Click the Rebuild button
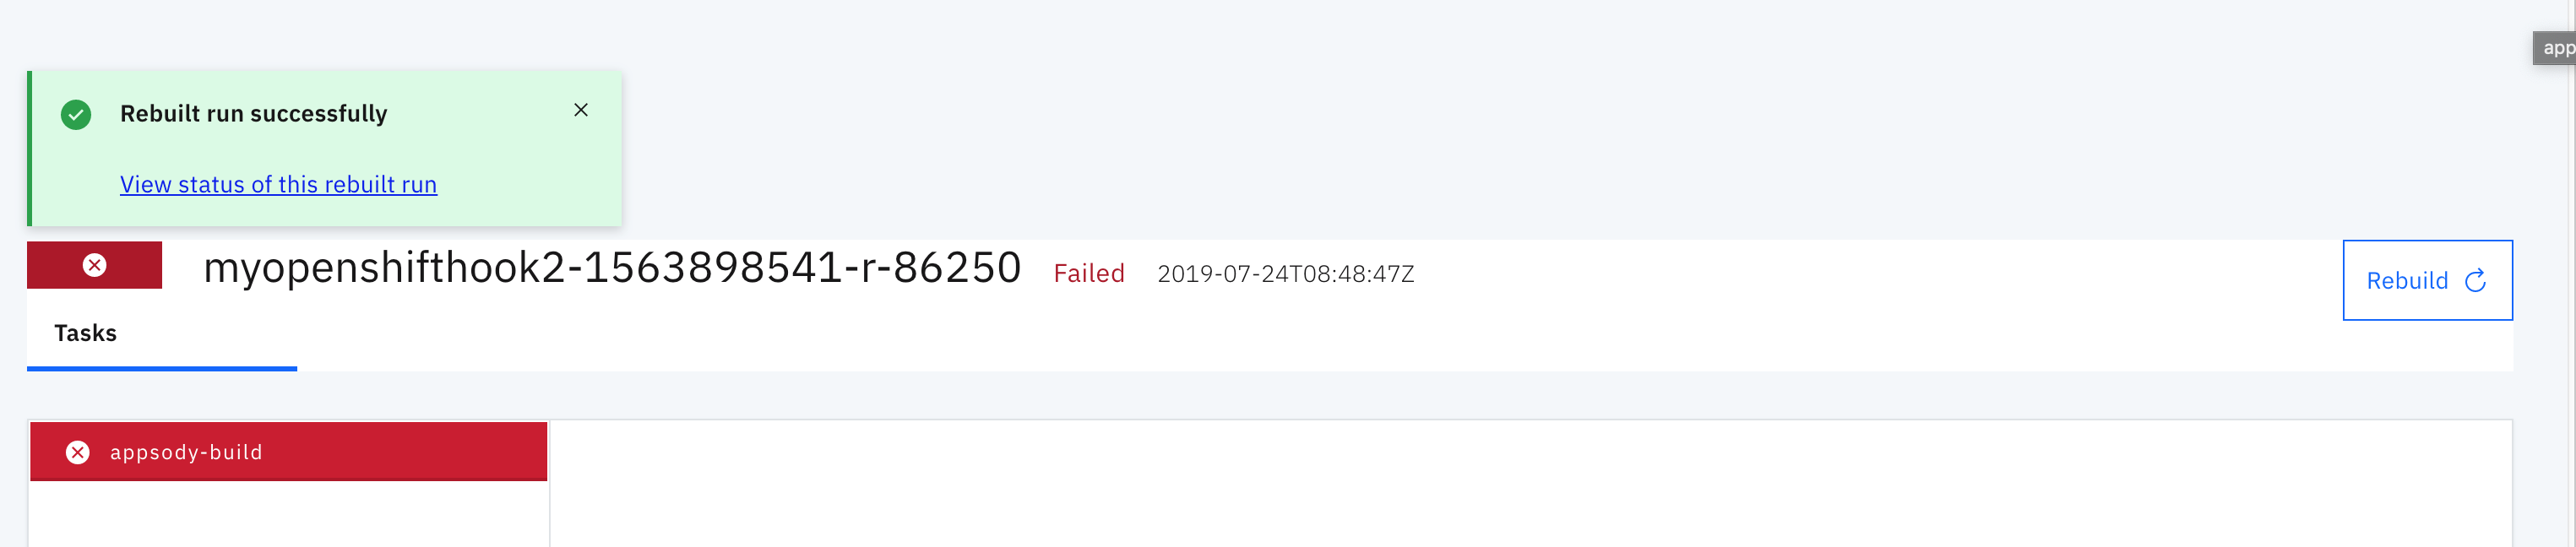This screenshot has width=2576, height=547. click(2427, 281)
